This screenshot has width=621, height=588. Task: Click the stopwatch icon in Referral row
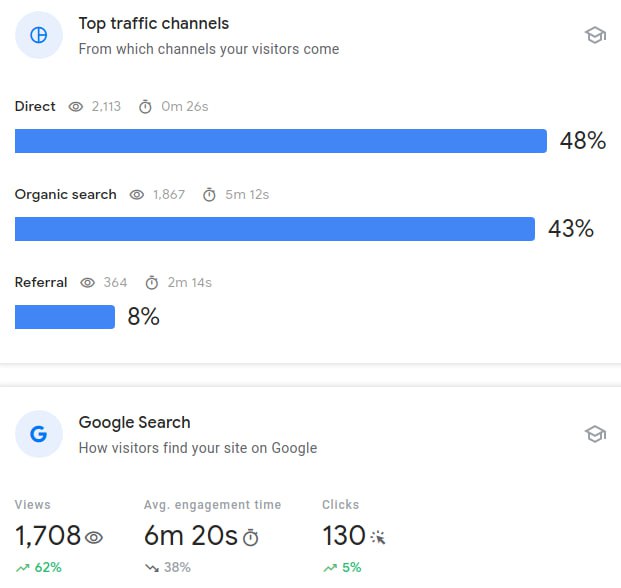point(152,283)
